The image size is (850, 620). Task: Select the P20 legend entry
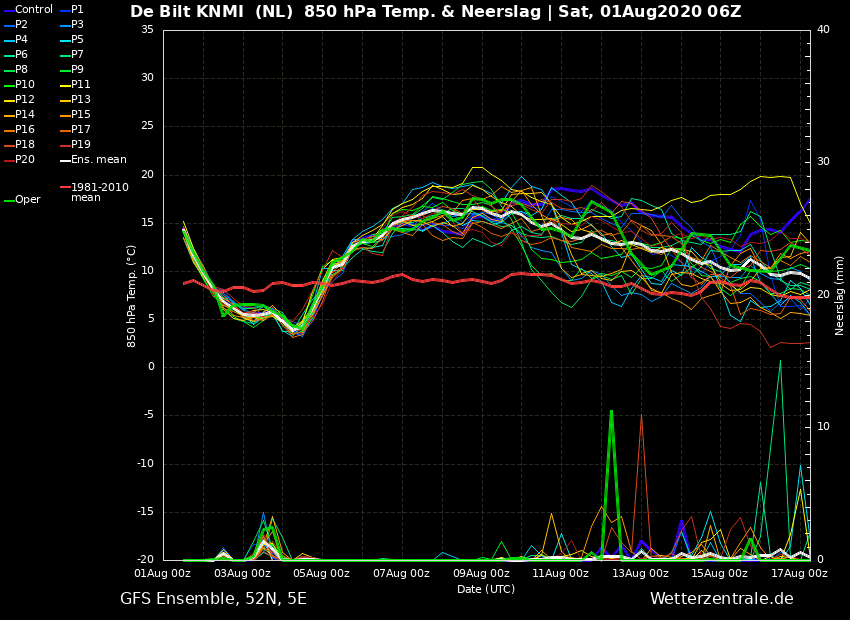point(25,160)
